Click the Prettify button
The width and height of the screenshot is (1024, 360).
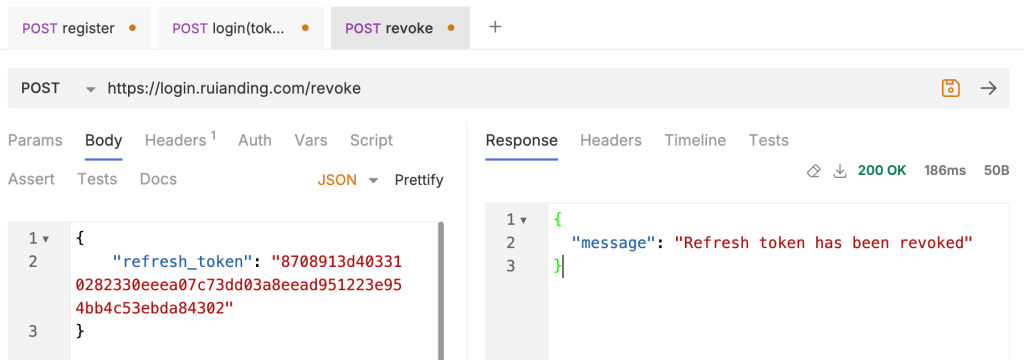pos(419,180)
